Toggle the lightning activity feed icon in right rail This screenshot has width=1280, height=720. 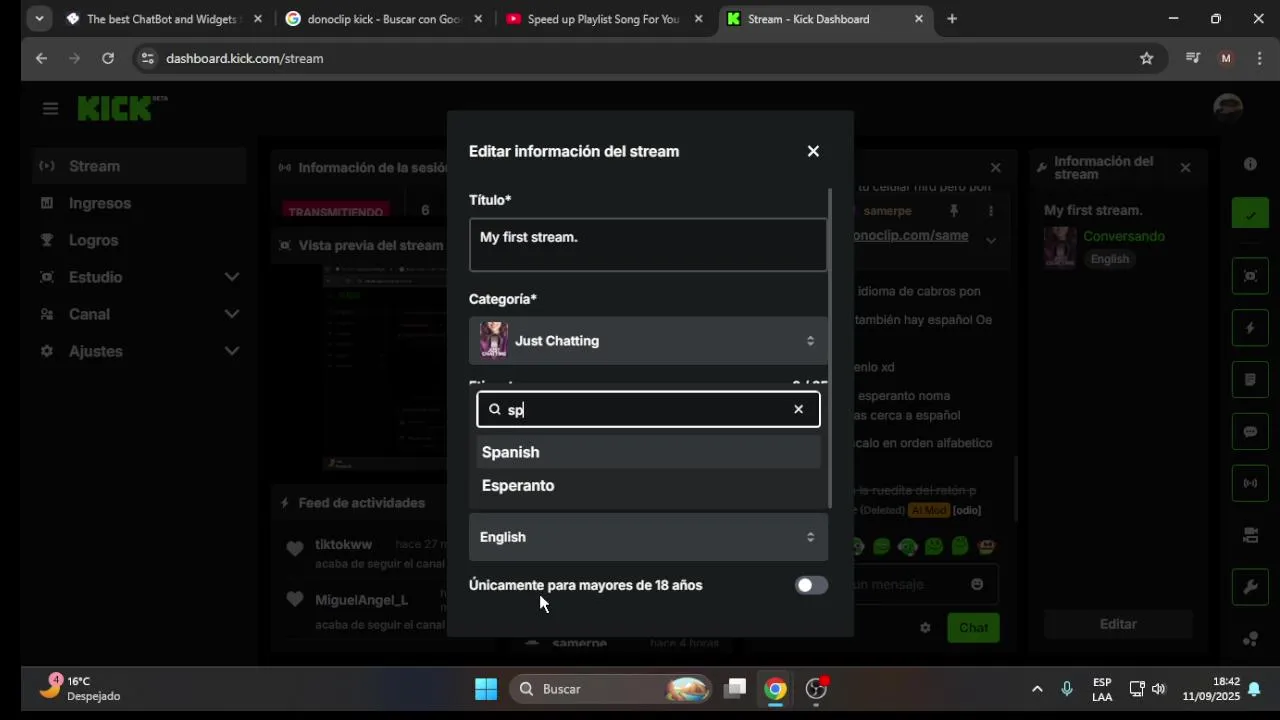1250,328
